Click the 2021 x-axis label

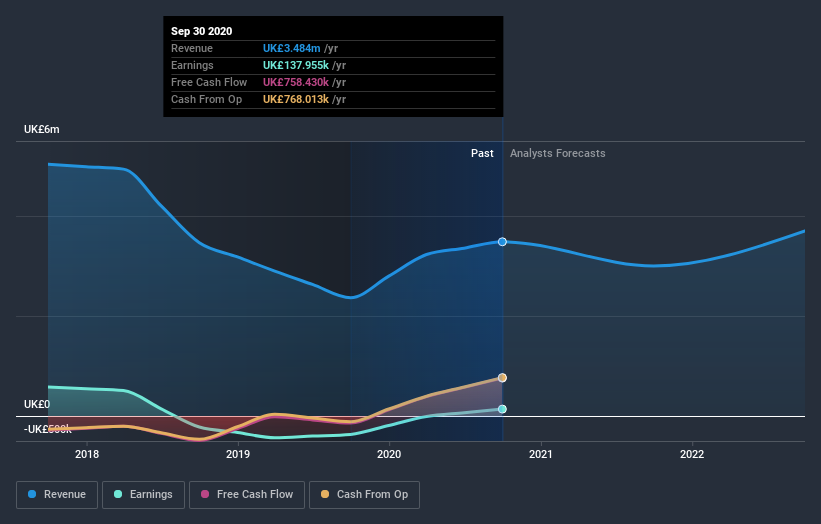tap(540, 454)
